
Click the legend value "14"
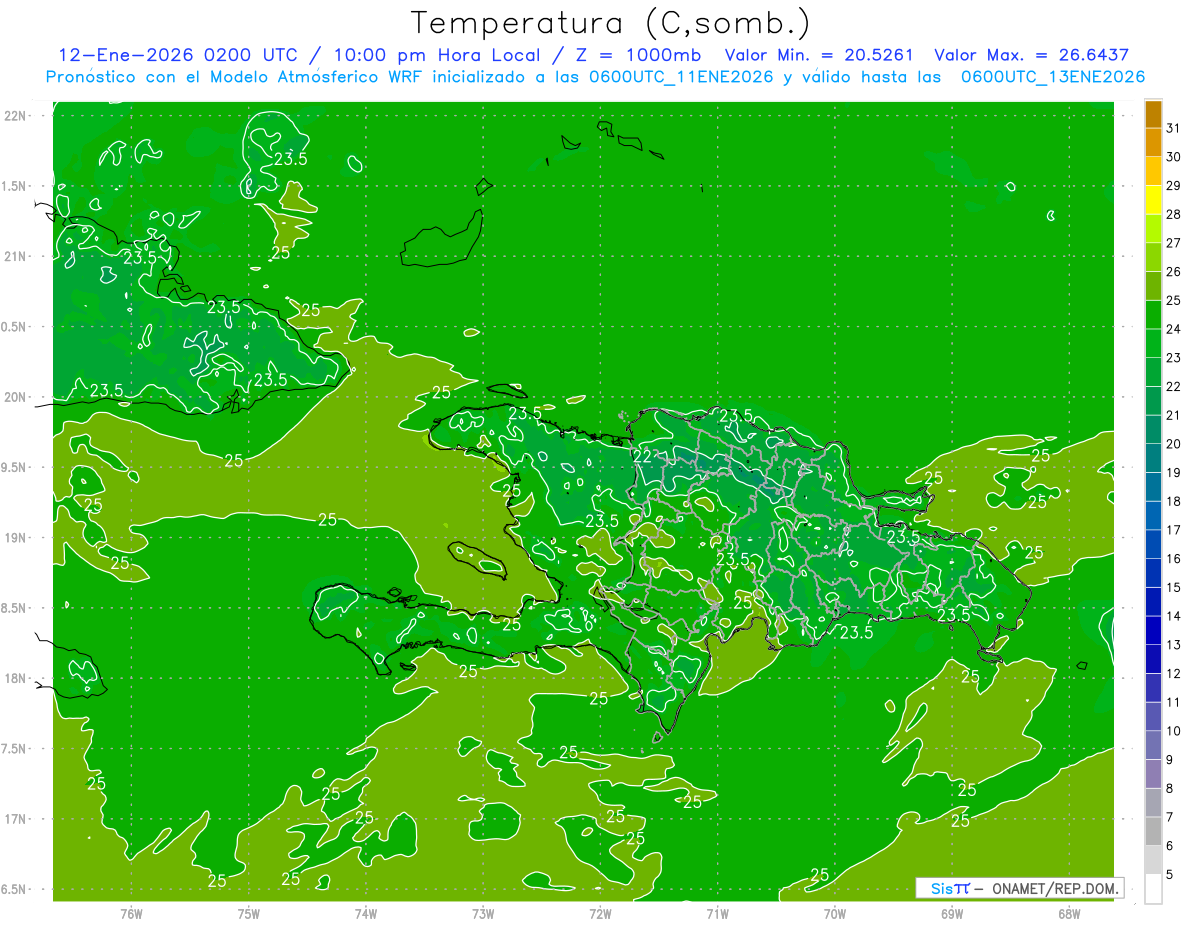[1174, 616]
